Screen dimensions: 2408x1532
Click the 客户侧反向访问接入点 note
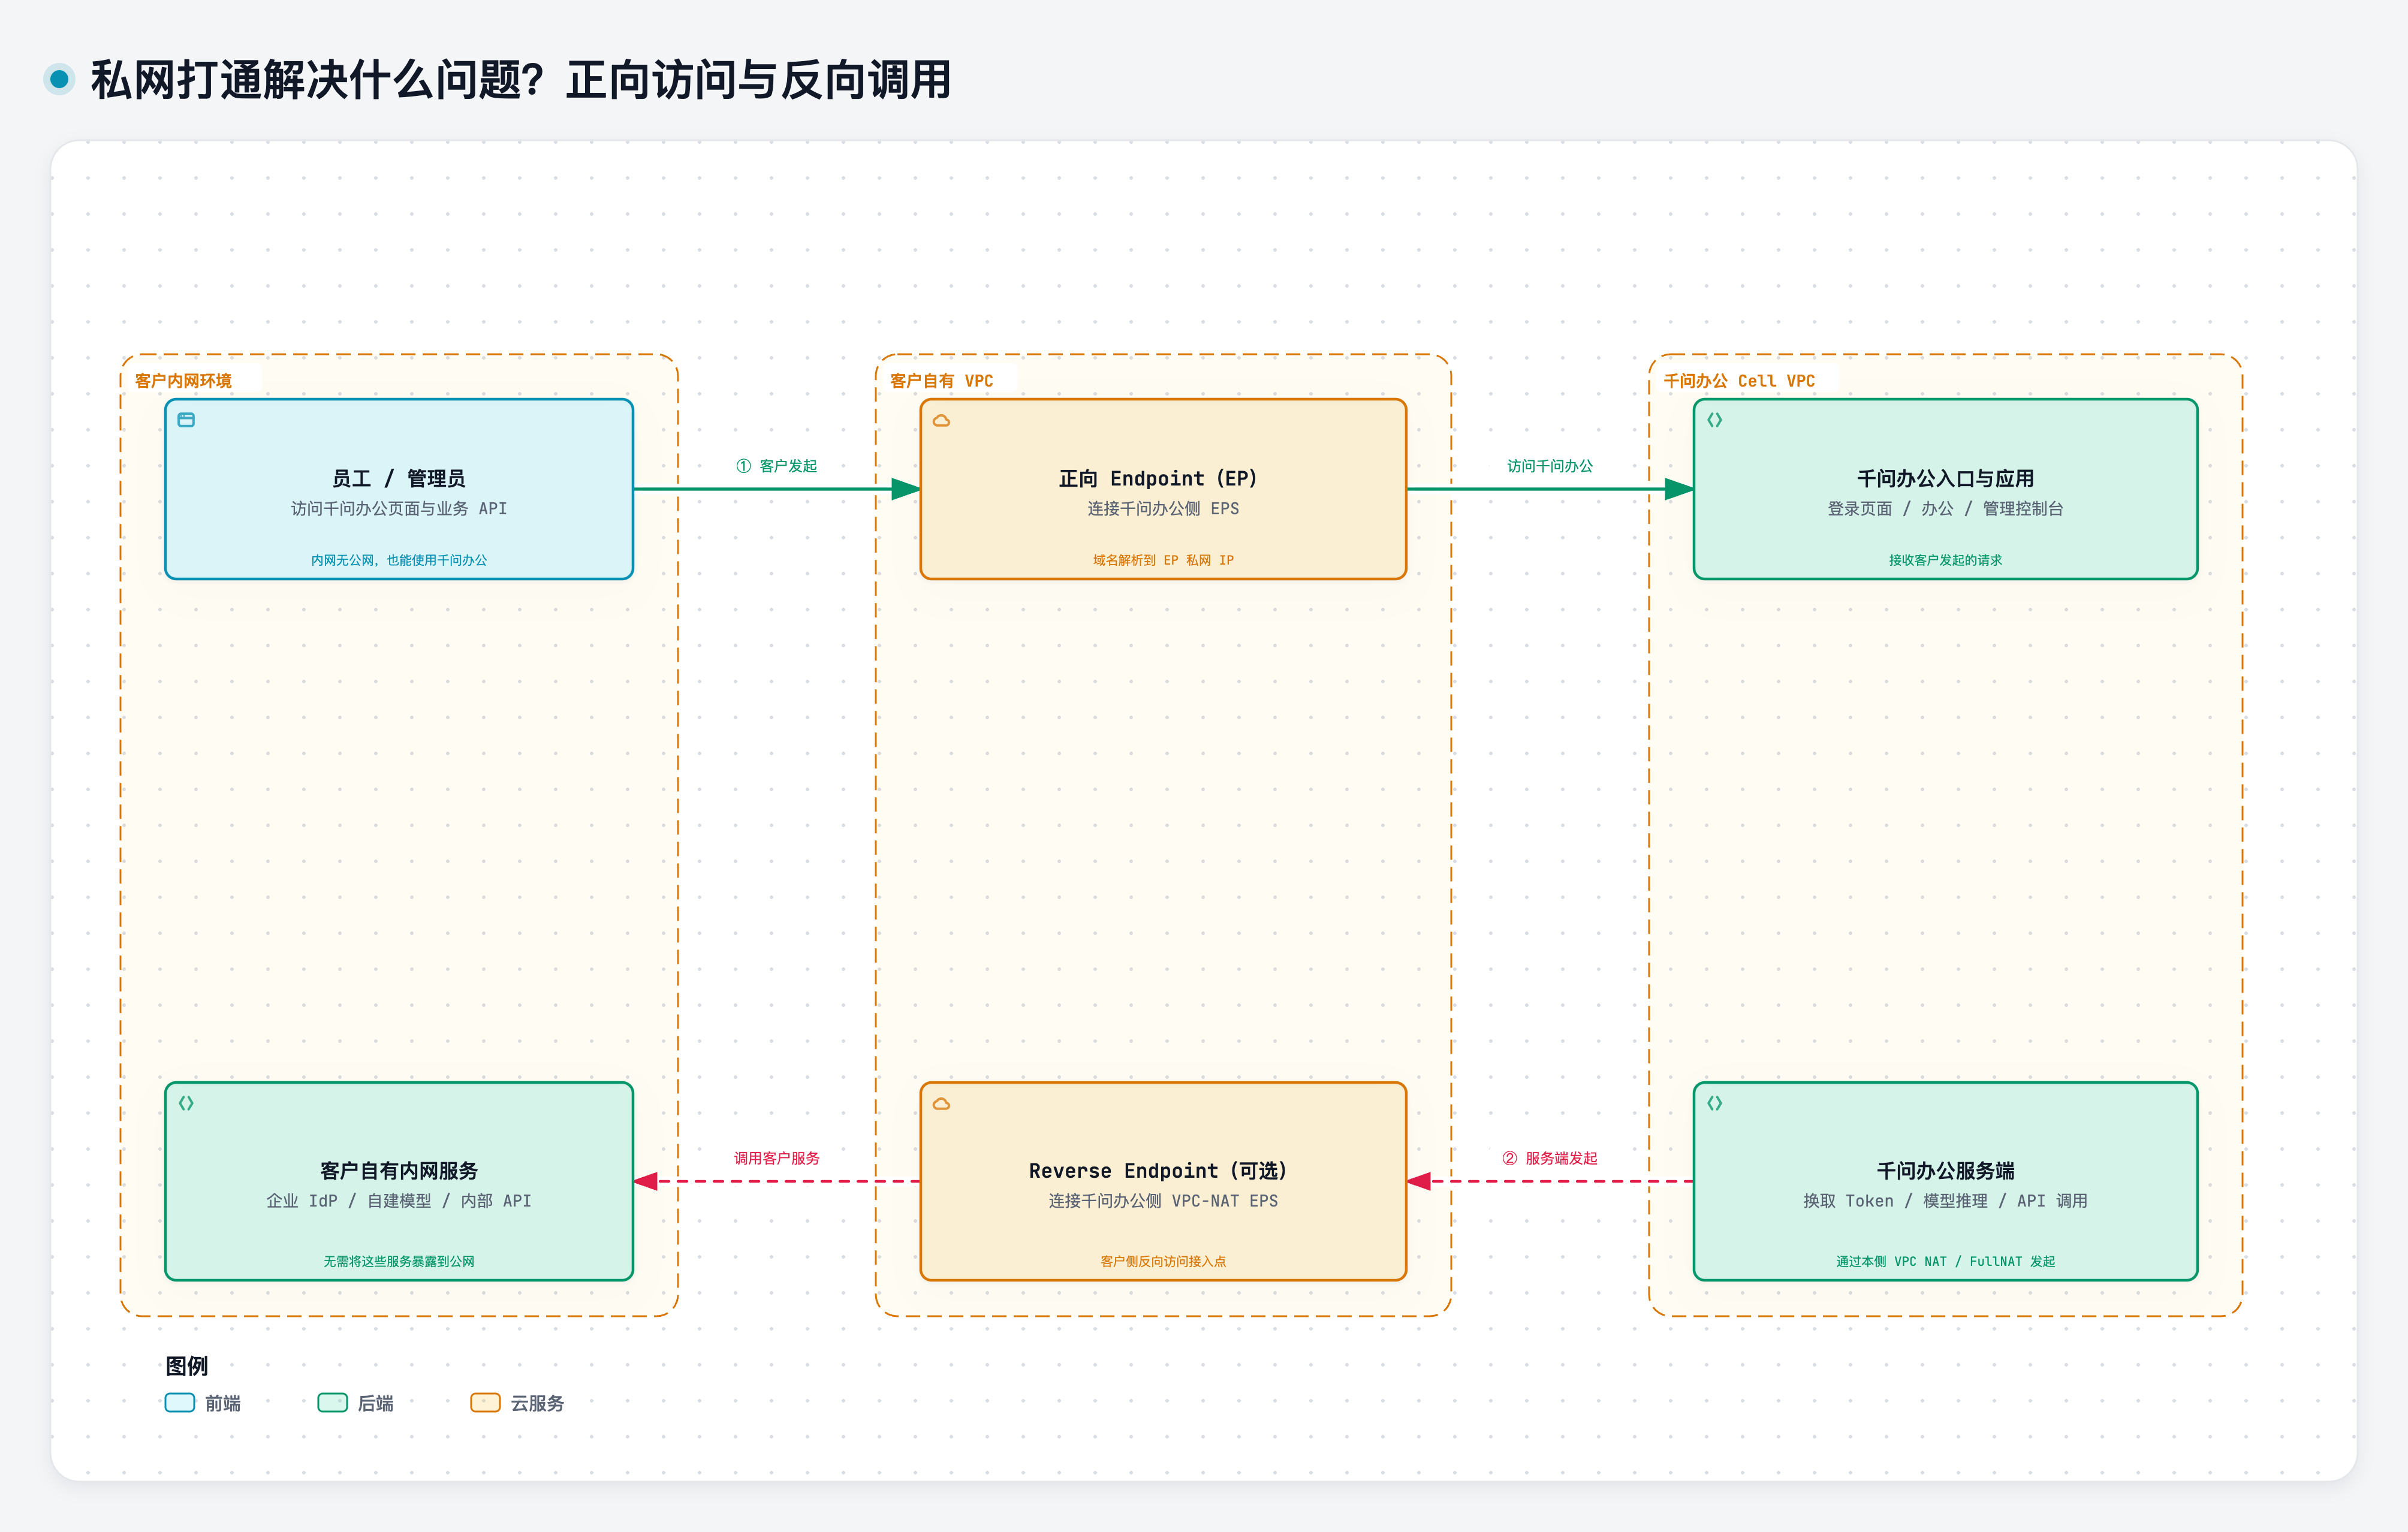pyautogui.click(x=1163, y=1261)
